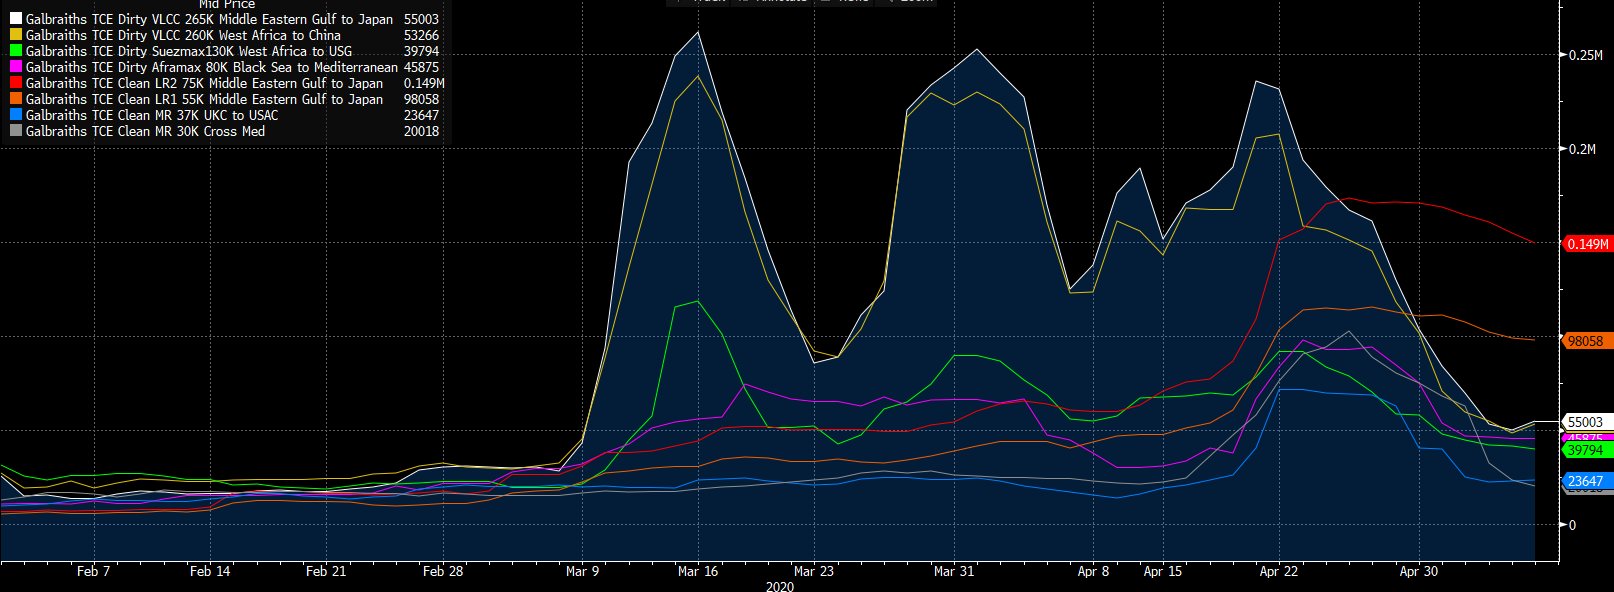Click legend value 98058

[x=421, y=99]
